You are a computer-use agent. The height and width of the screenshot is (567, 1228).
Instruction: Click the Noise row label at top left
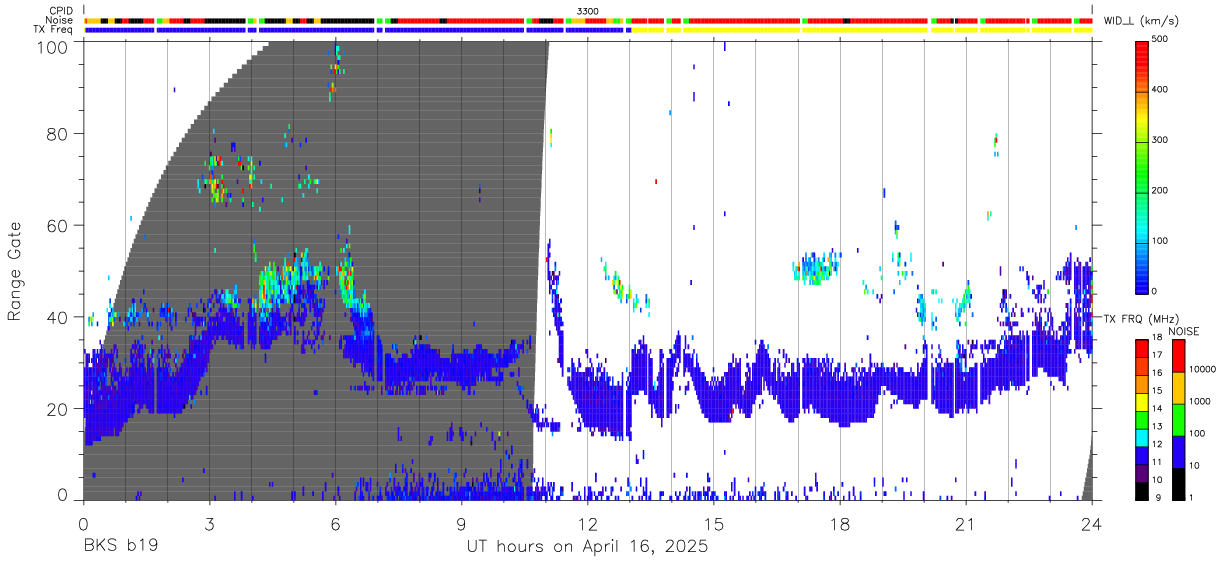tap(60, 20)
